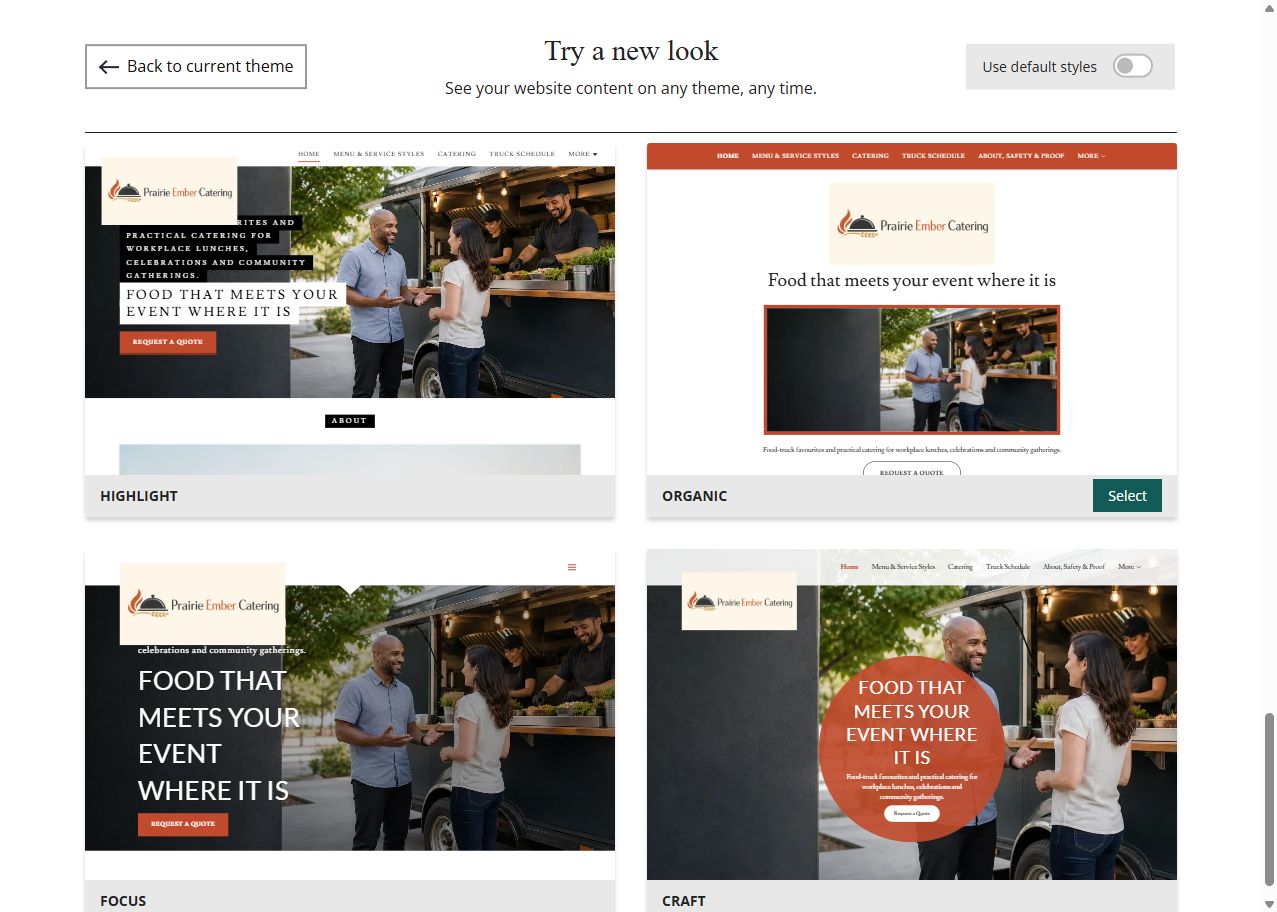Click the Try a new look heading

click(x=631, y=51)
